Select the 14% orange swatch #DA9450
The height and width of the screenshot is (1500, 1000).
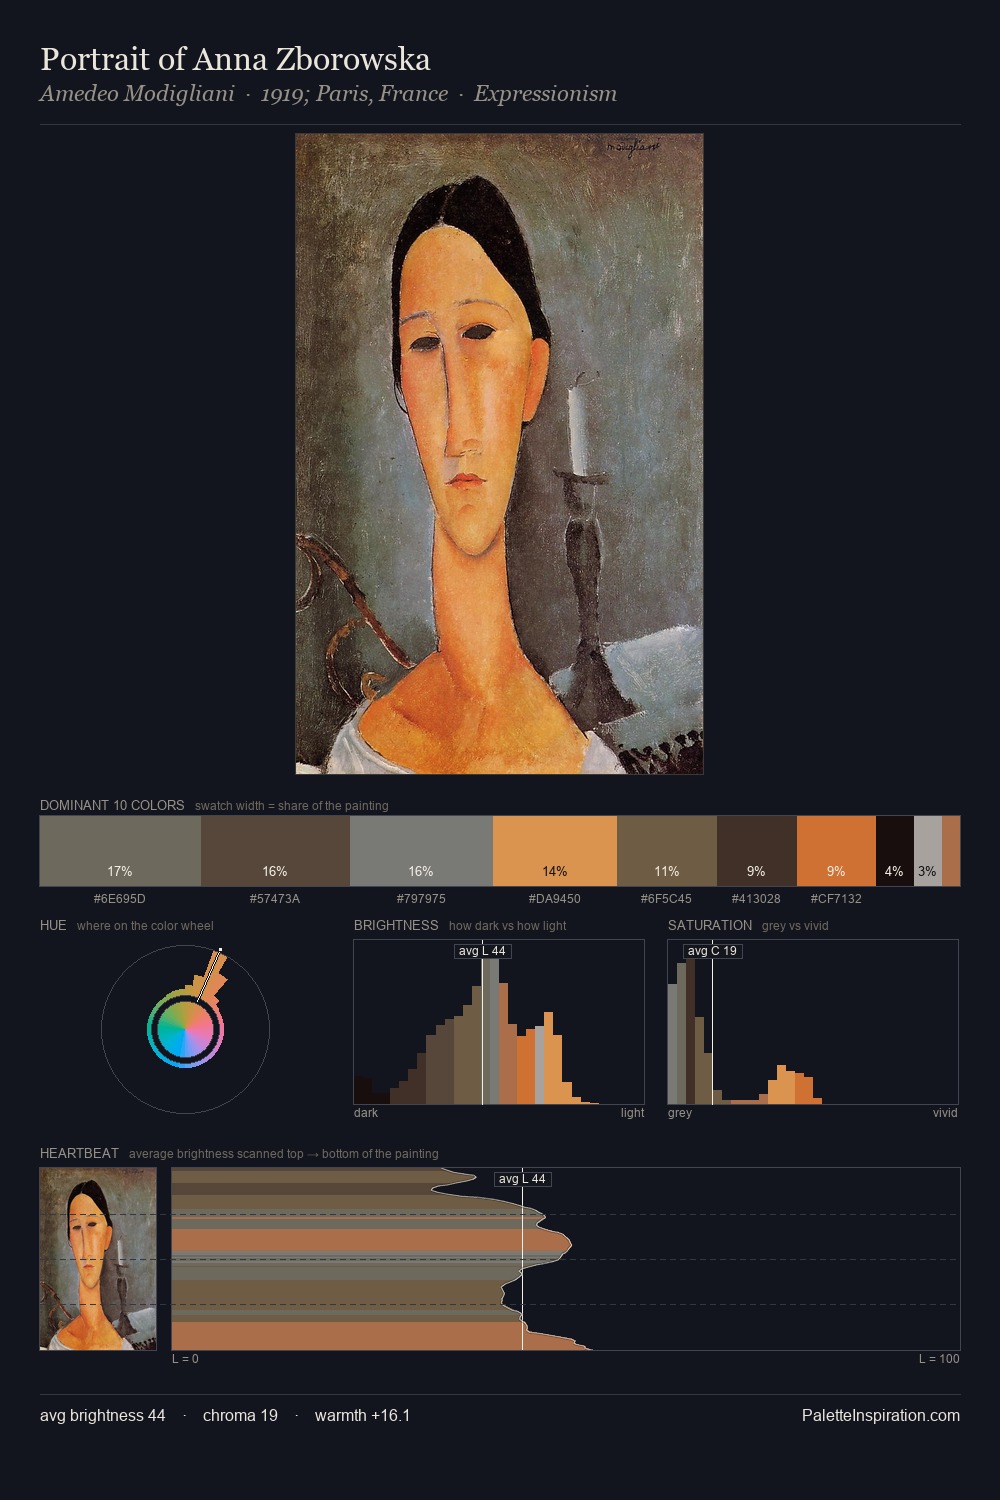[x=555, y=851]
